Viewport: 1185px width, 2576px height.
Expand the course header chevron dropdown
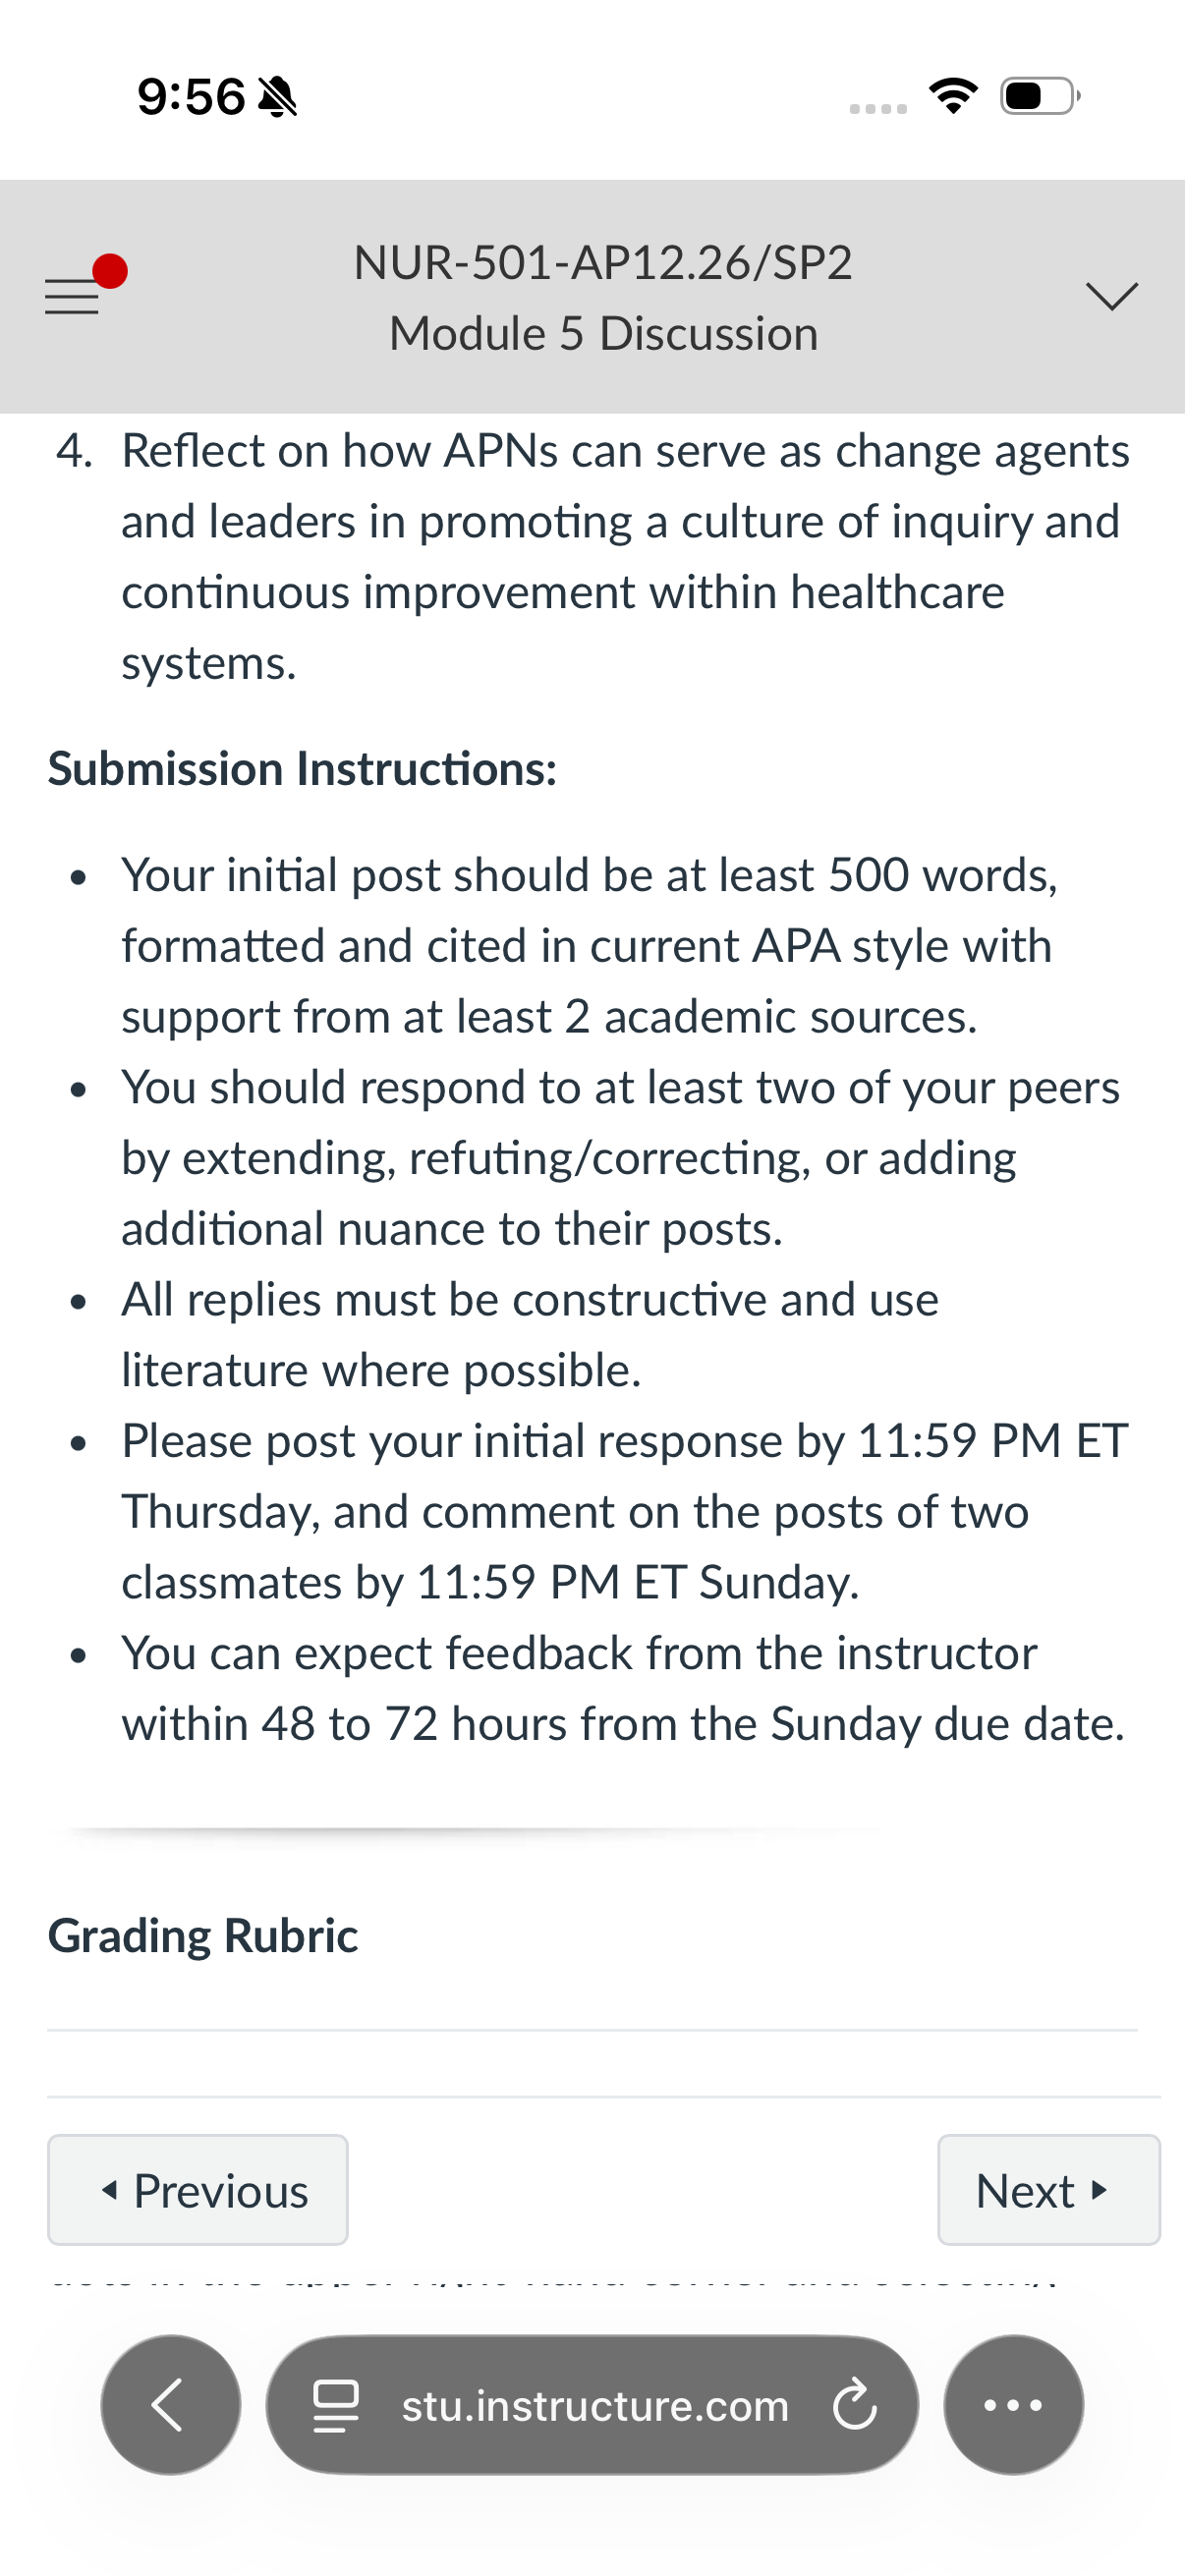coord(1111,296)
